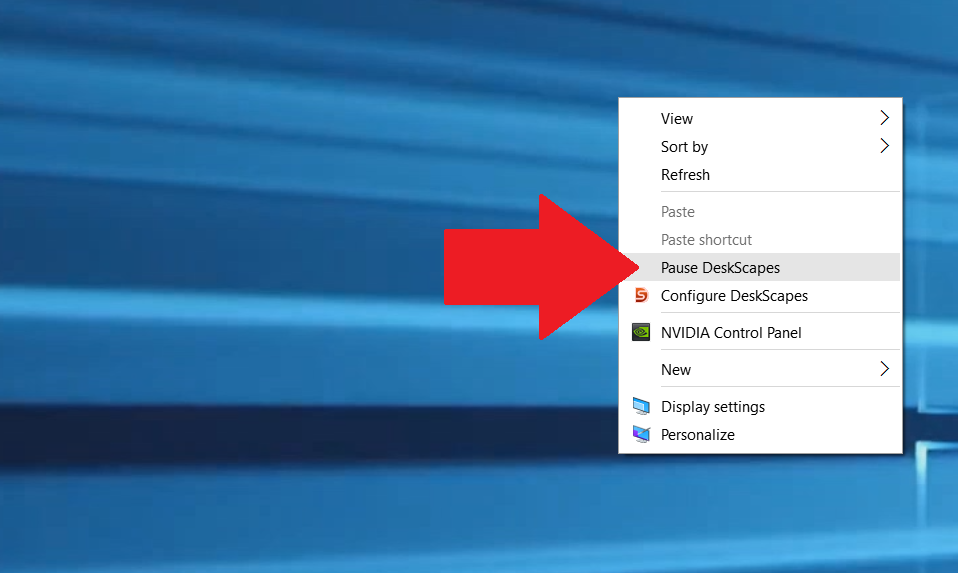
Task: Expand the New submenu chevron
Action: [x=884, y=369]
